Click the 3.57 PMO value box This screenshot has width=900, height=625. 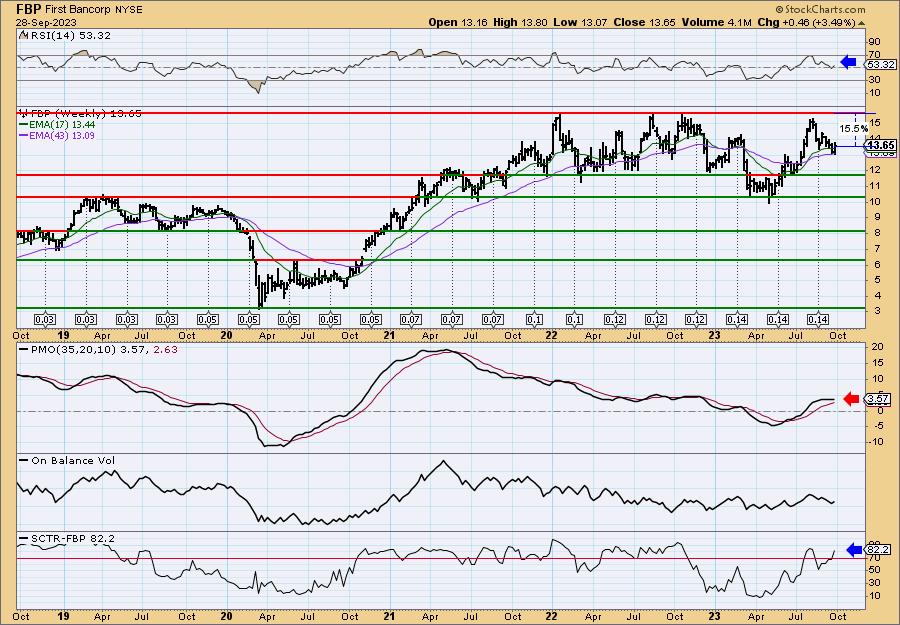(x=880, y=399)
